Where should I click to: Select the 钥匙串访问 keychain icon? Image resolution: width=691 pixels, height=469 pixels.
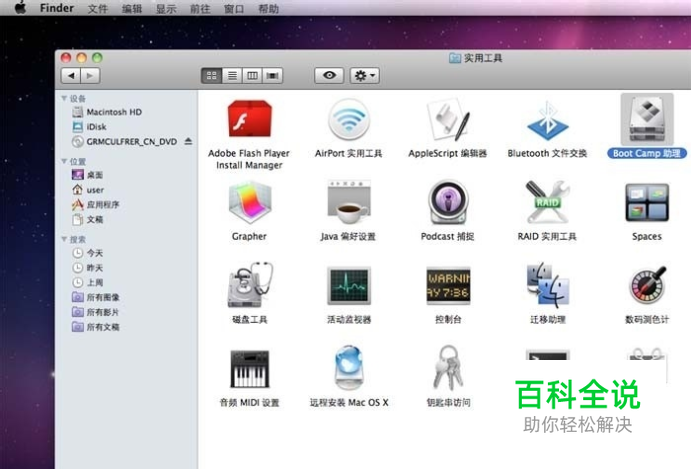pos(448,368)
